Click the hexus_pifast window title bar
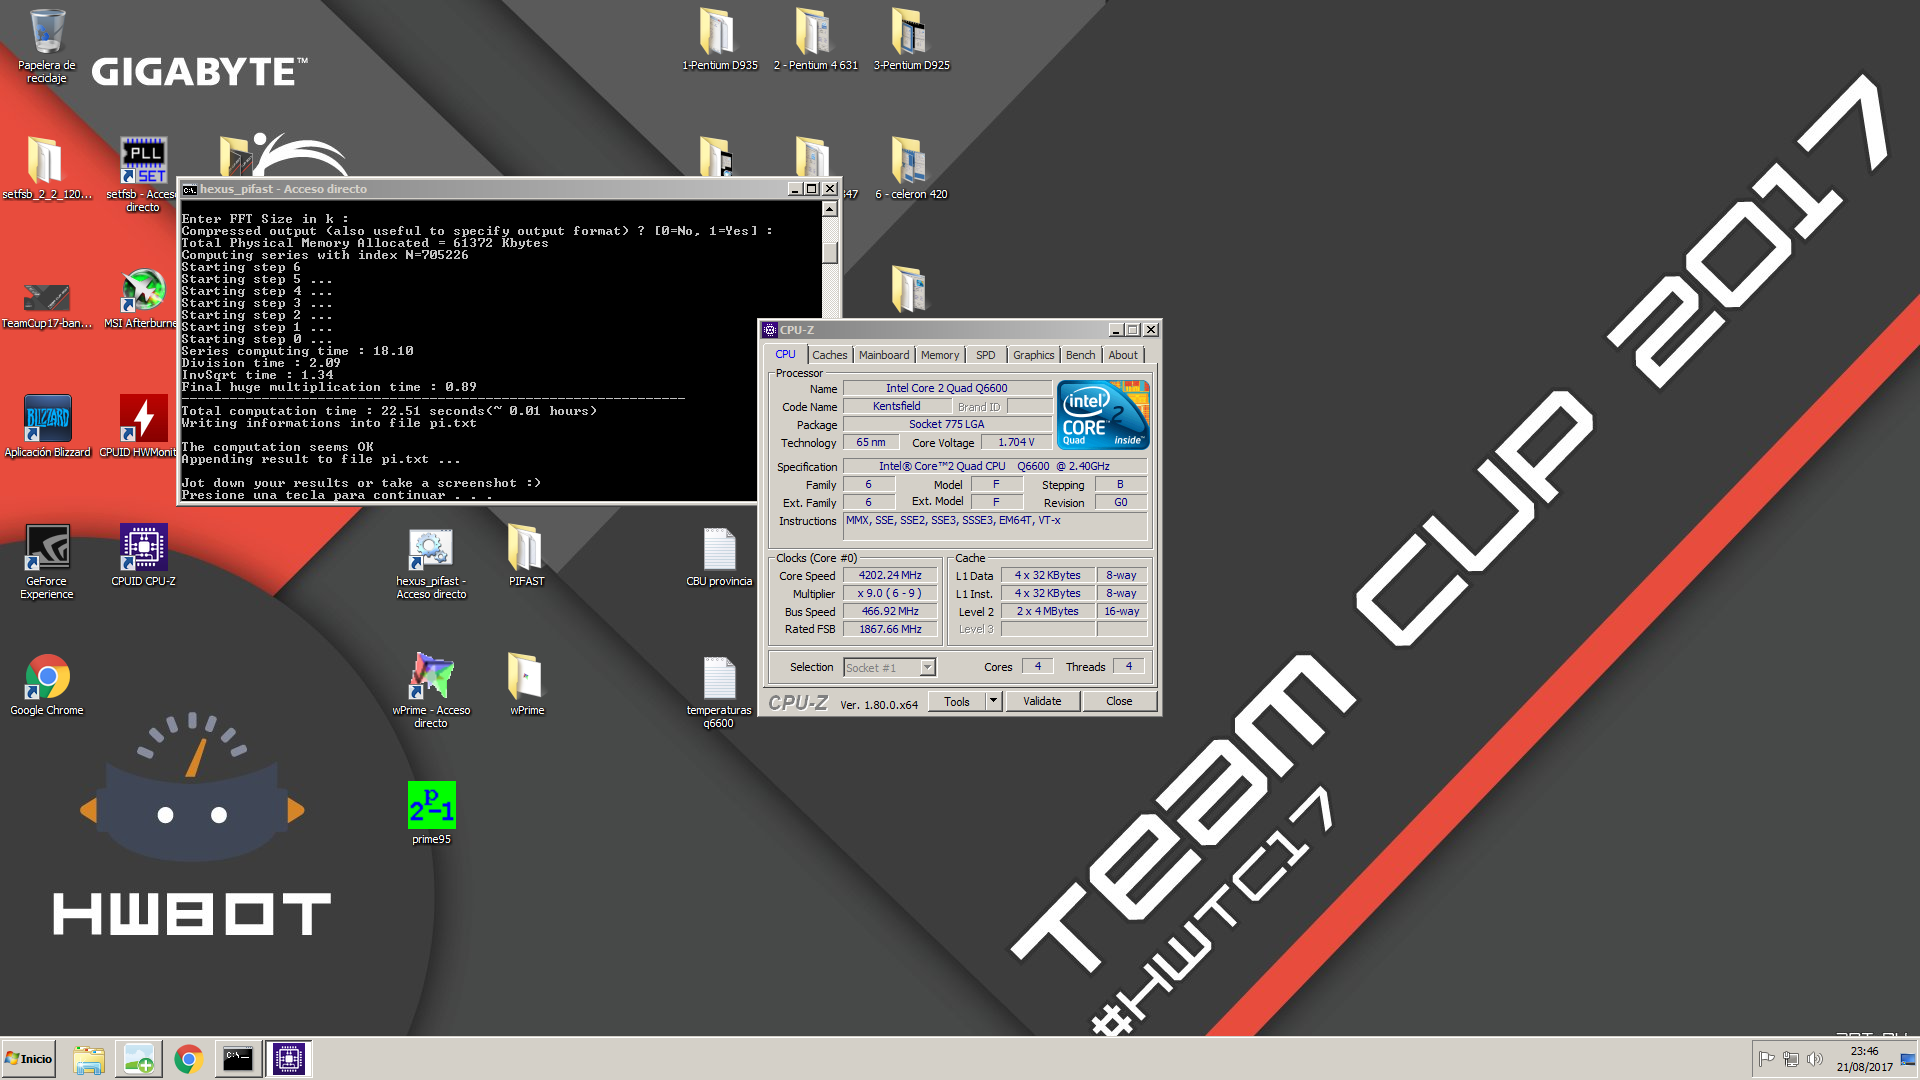This screenshot has width=1920, height=1080. [485, 189]
